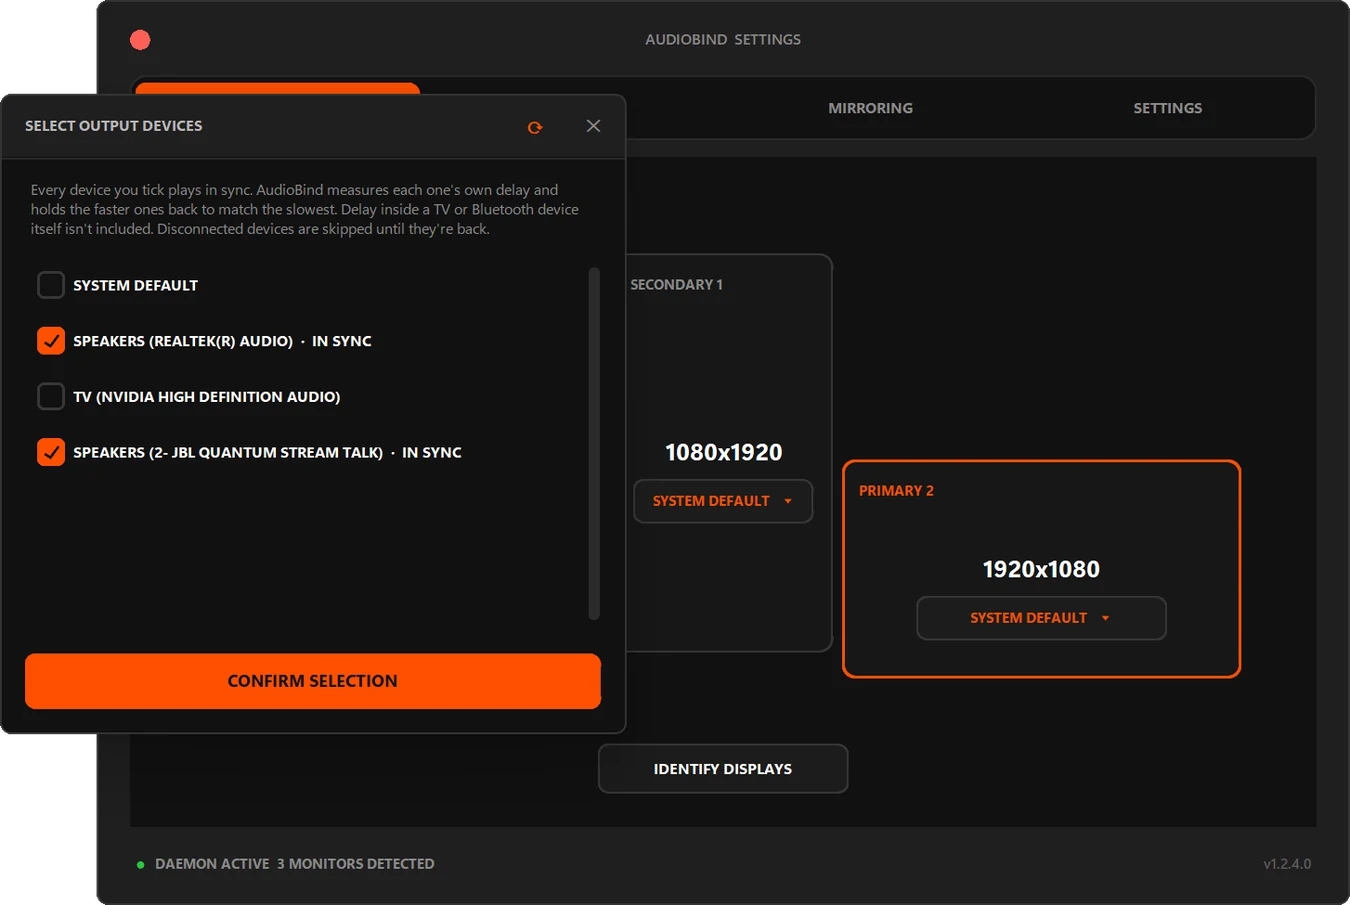Click the JBL Quantum In Sync status
The height and width of the screenshot is (905, 1350).
click(x=432, y=452)
